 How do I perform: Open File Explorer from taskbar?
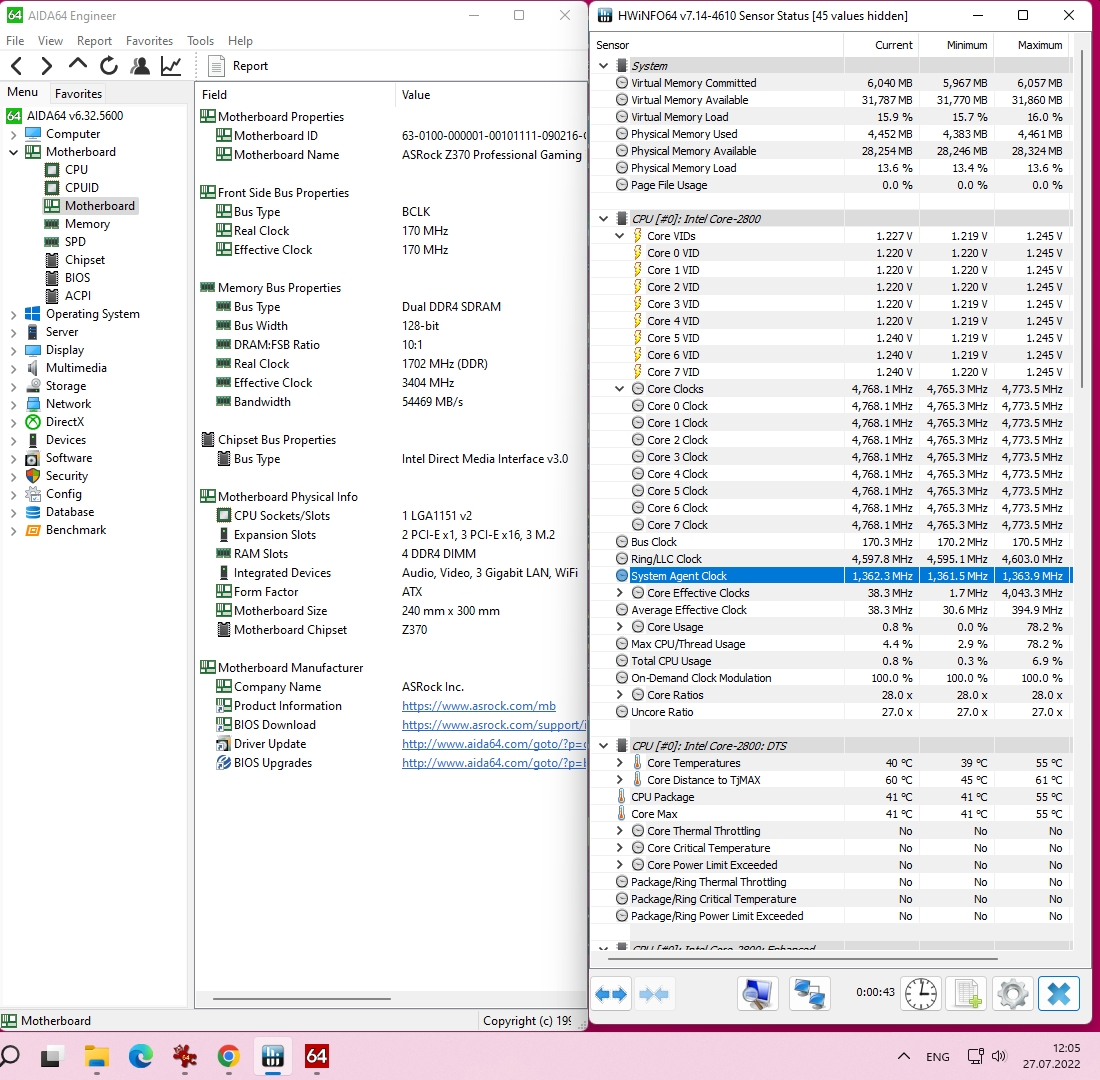coord(96,1056)
